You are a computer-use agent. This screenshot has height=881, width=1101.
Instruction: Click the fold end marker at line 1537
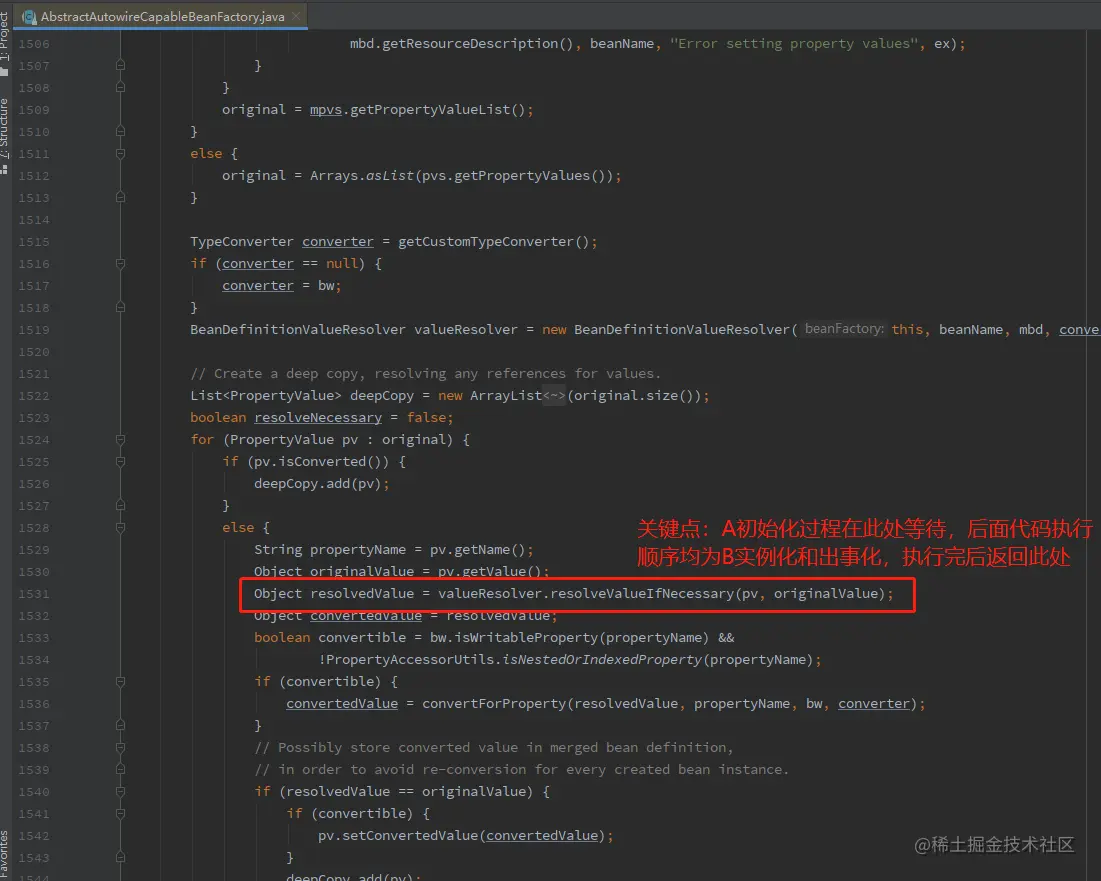tap(120, 725)
